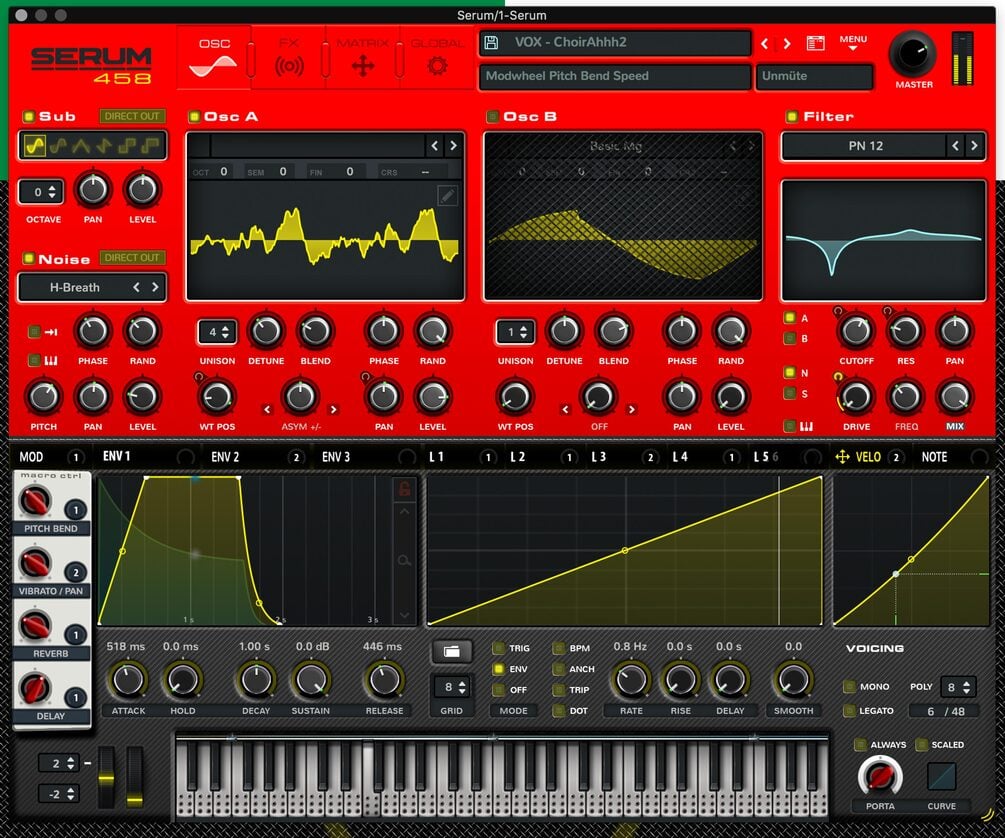Viewport: 1005px width, 838px height.
Task: Open the Osc A unison voices stepper
Action: 217,332
